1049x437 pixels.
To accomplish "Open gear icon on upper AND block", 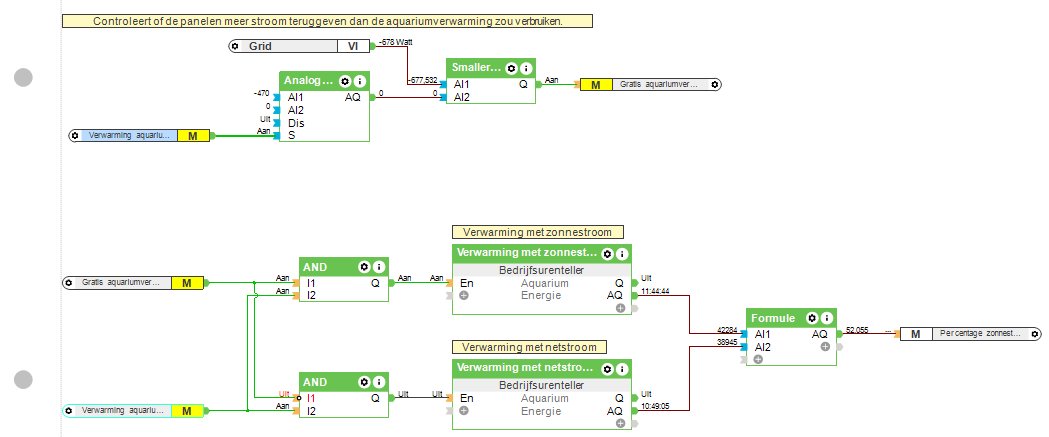I will click(x=365, y=267).
